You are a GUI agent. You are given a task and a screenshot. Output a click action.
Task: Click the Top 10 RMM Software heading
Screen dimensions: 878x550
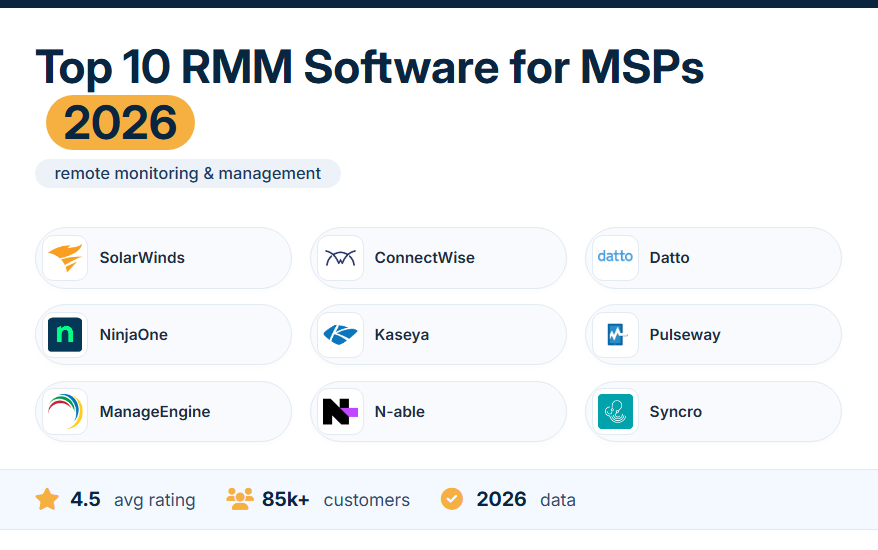tap(370, 67)
